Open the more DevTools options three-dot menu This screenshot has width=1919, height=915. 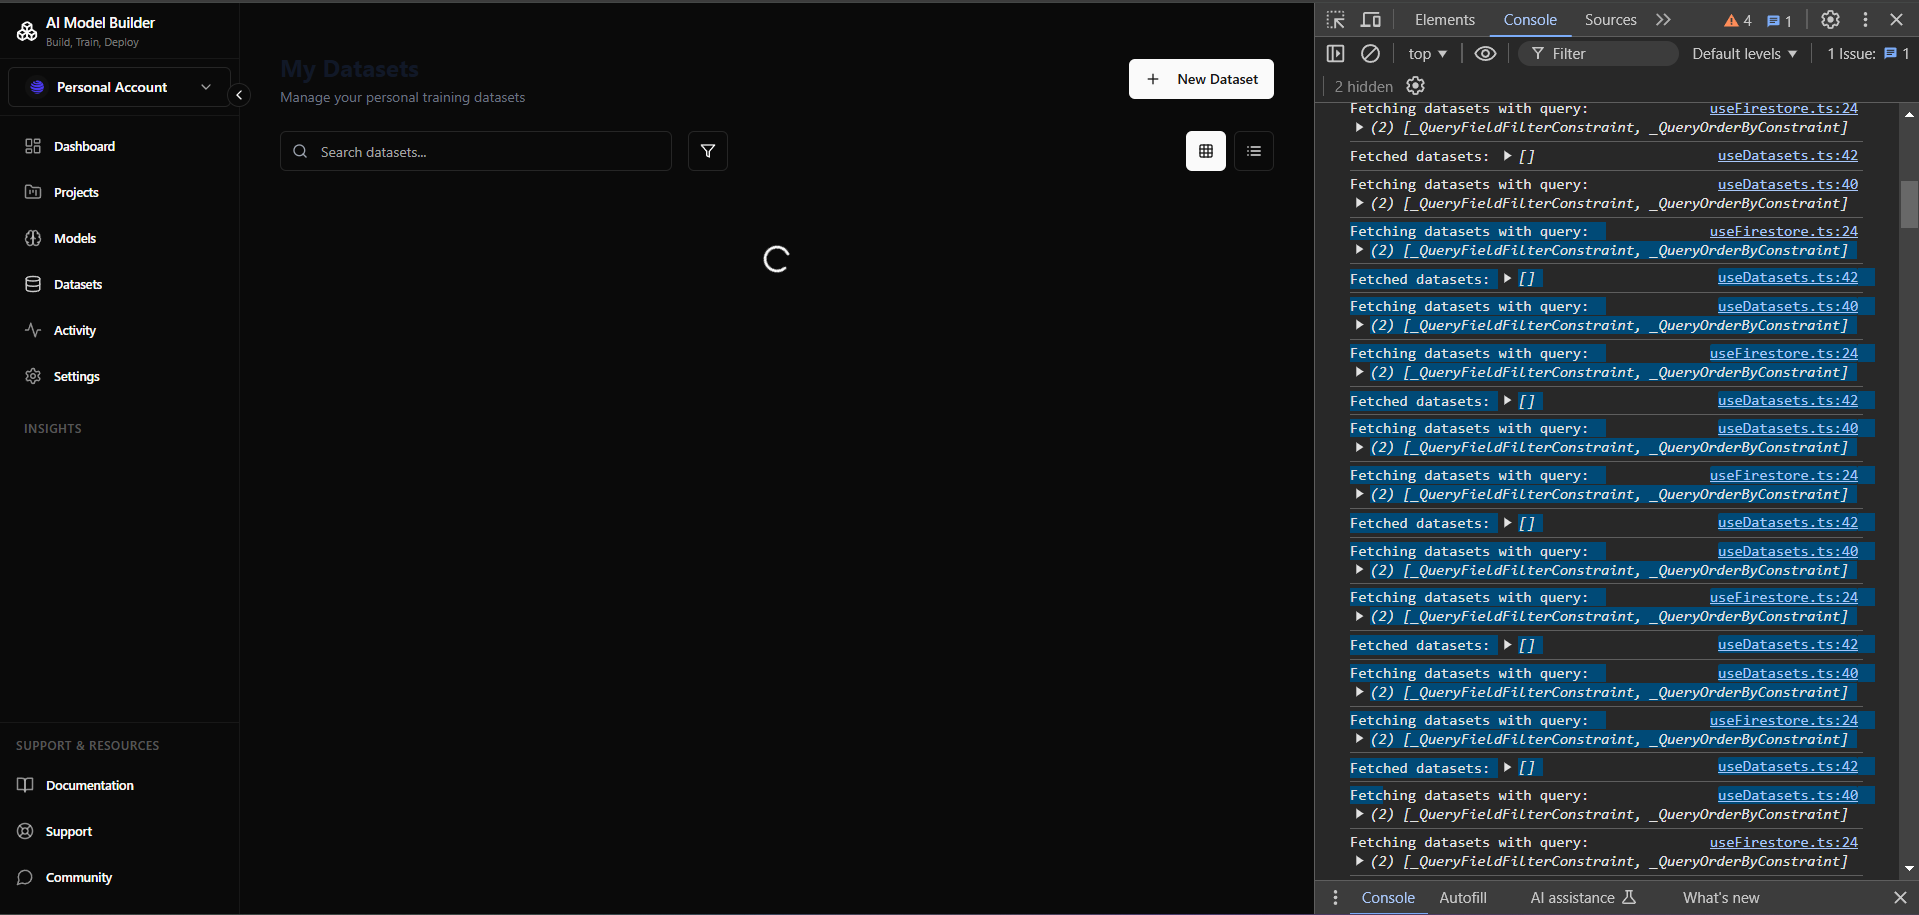1864,19
